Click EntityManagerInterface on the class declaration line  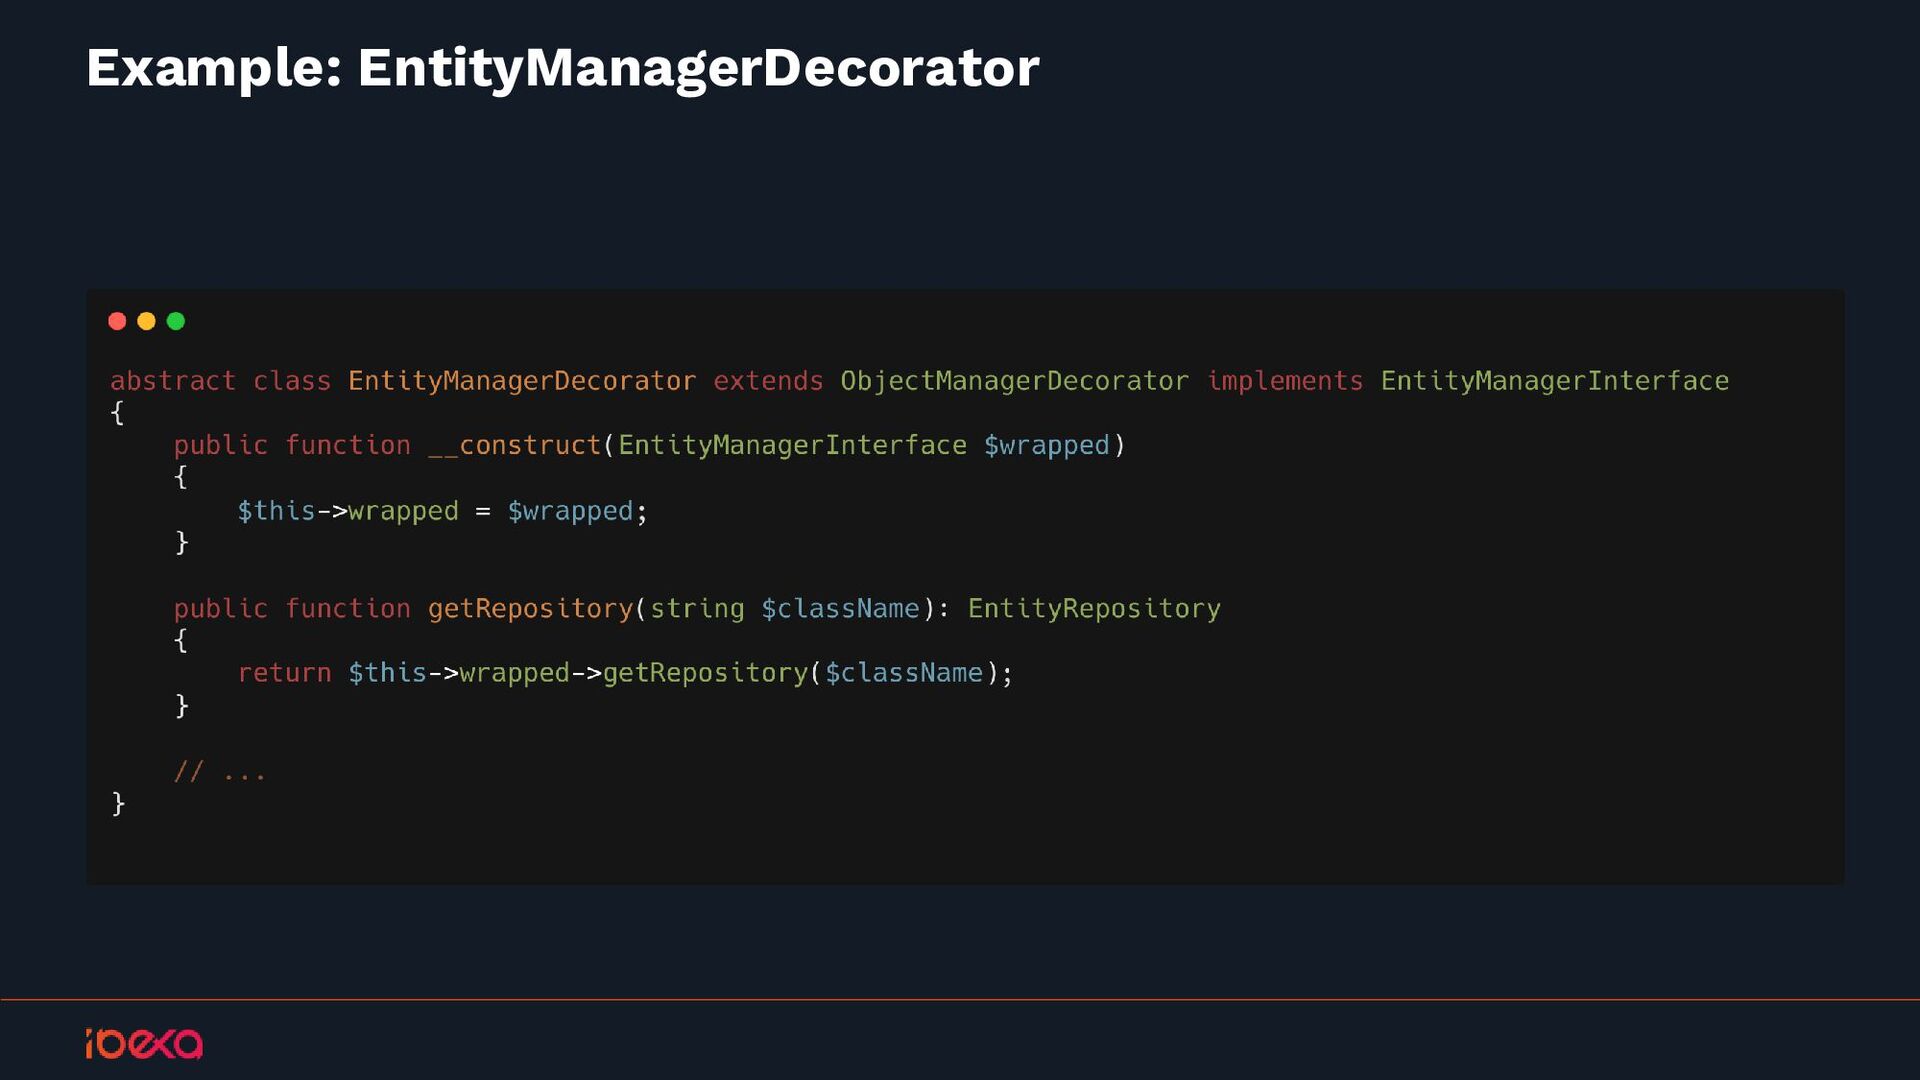pyautogui.click(x=1554, y=381)
